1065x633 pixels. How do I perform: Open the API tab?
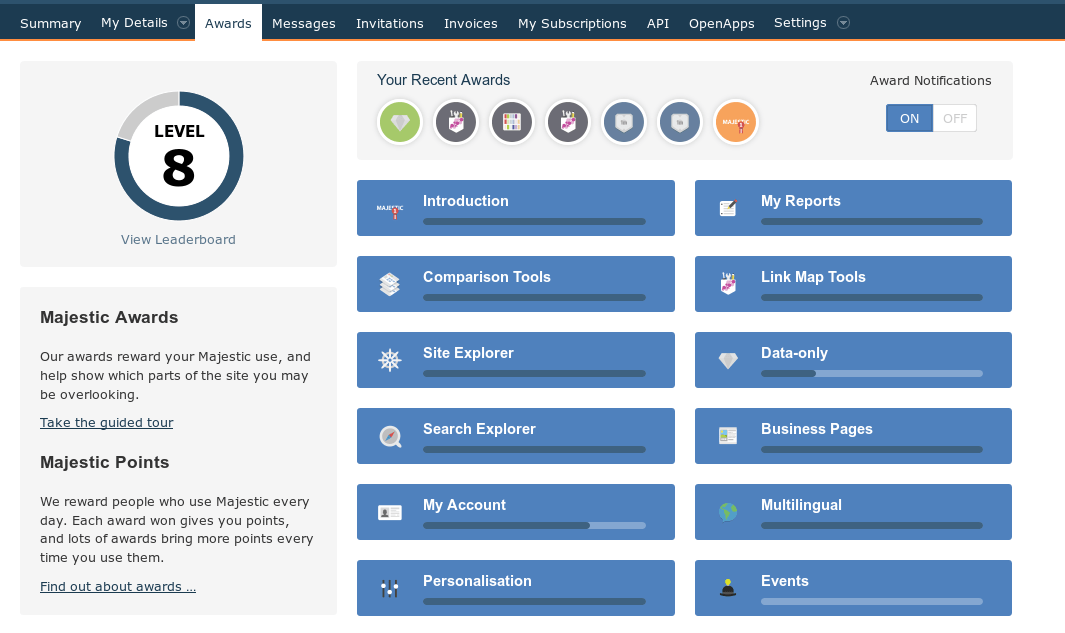click(x=657, y=23)
